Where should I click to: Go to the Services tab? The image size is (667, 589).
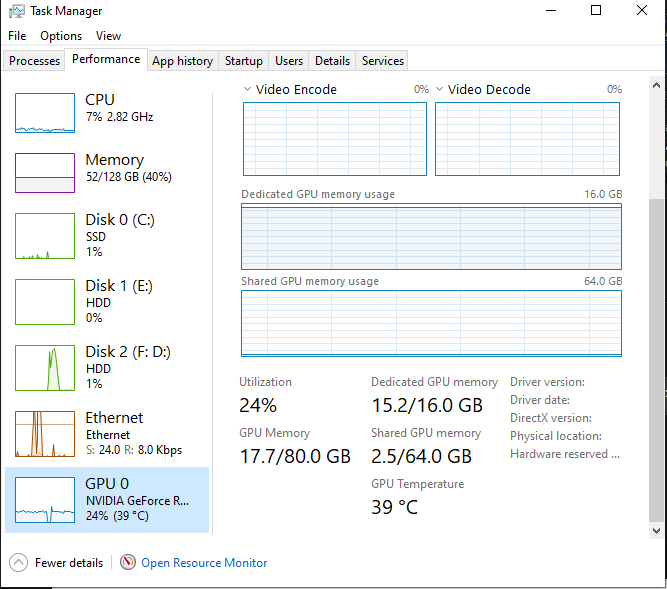[x=383, y=61]
